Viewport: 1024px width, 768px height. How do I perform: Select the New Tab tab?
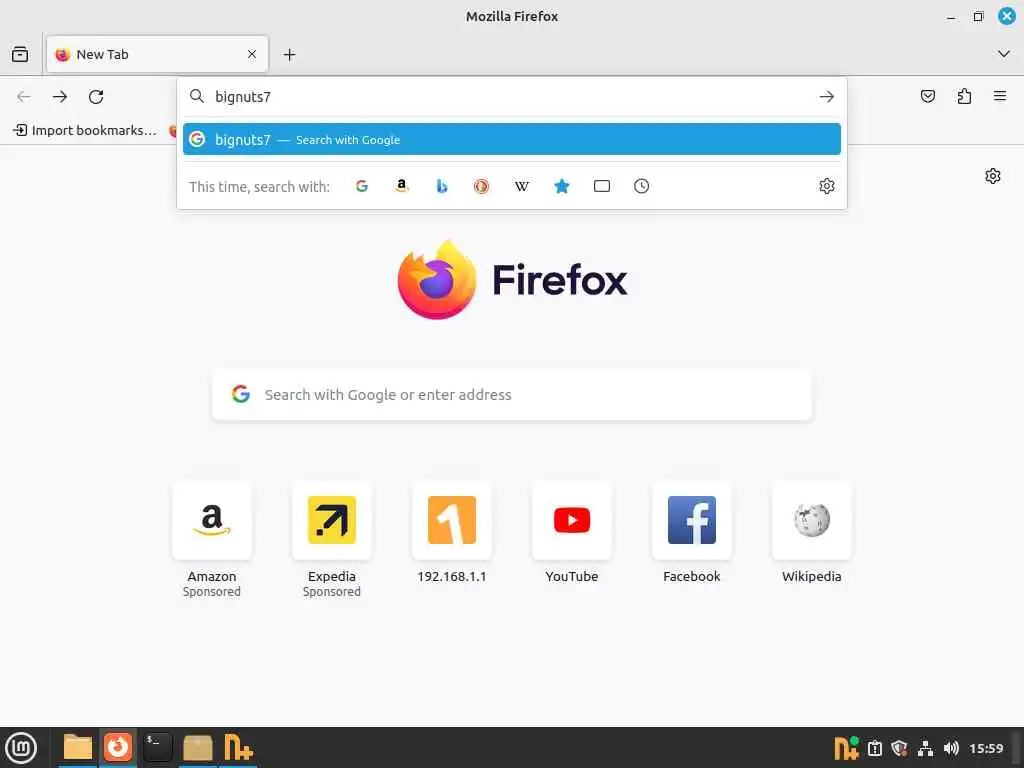[x=157, y=54]
